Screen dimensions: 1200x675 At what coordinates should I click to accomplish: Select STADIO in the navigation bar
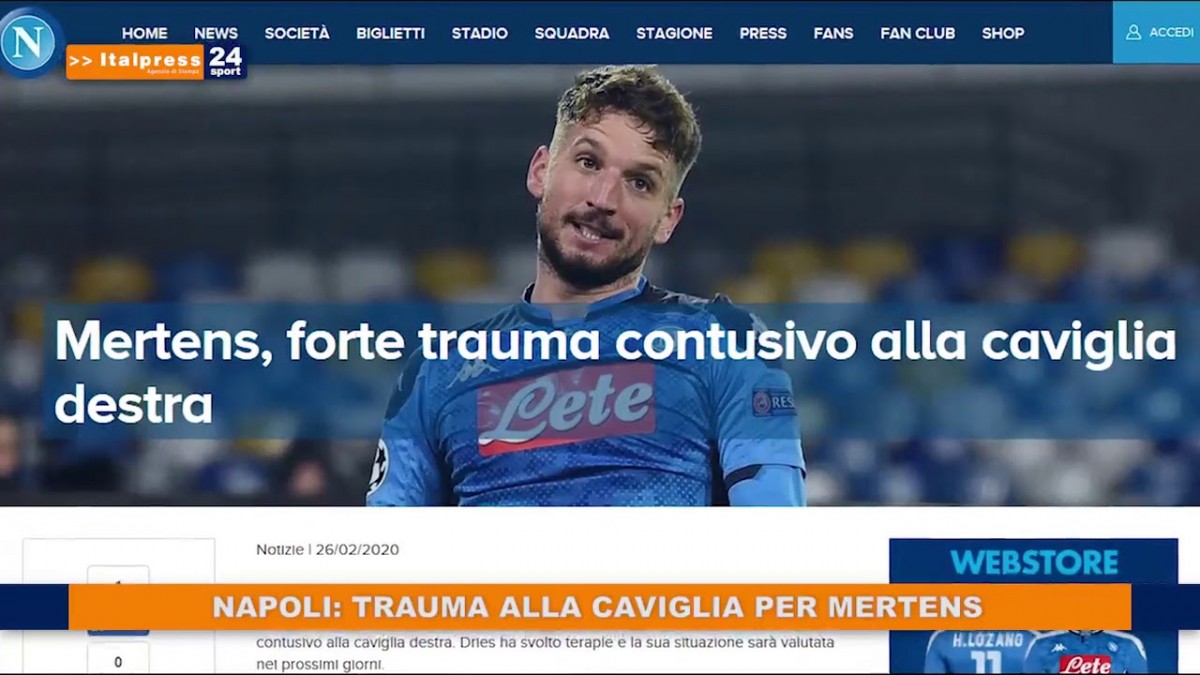pyautogui.click(x=480, y=33)
